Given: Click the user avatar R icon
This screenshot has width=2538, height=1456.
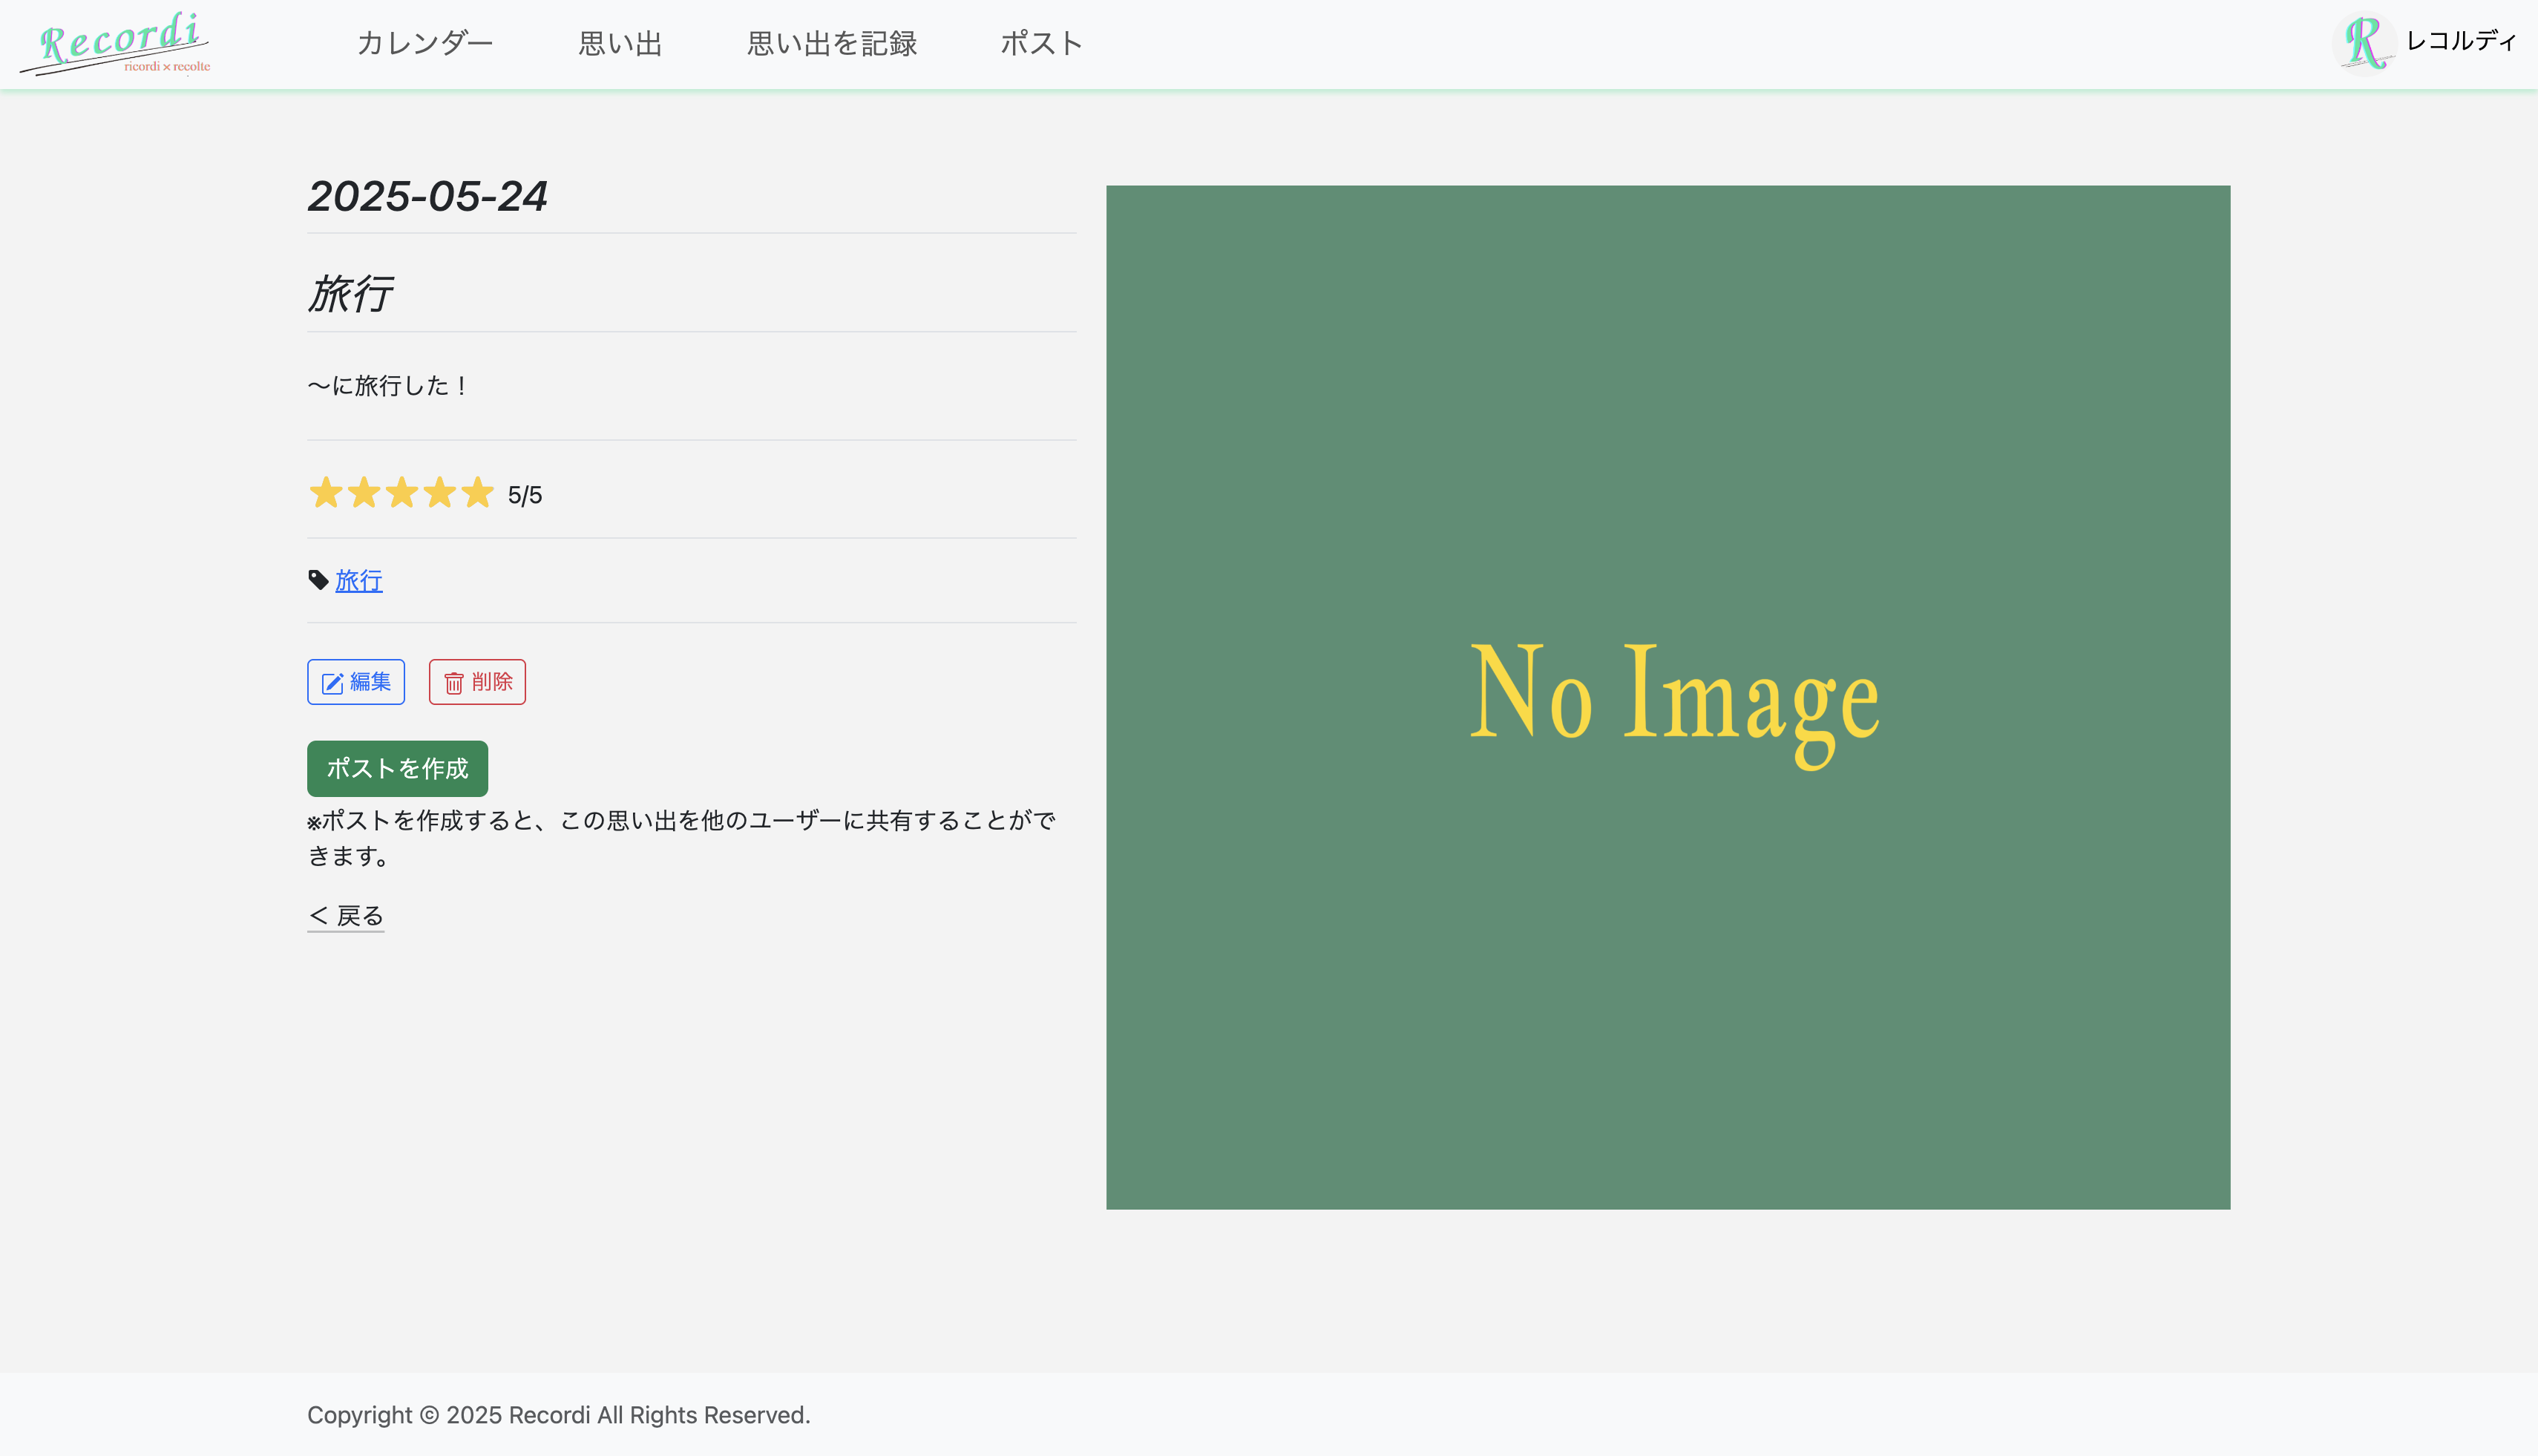Looking at the screenshot, I should (2365, 43).
